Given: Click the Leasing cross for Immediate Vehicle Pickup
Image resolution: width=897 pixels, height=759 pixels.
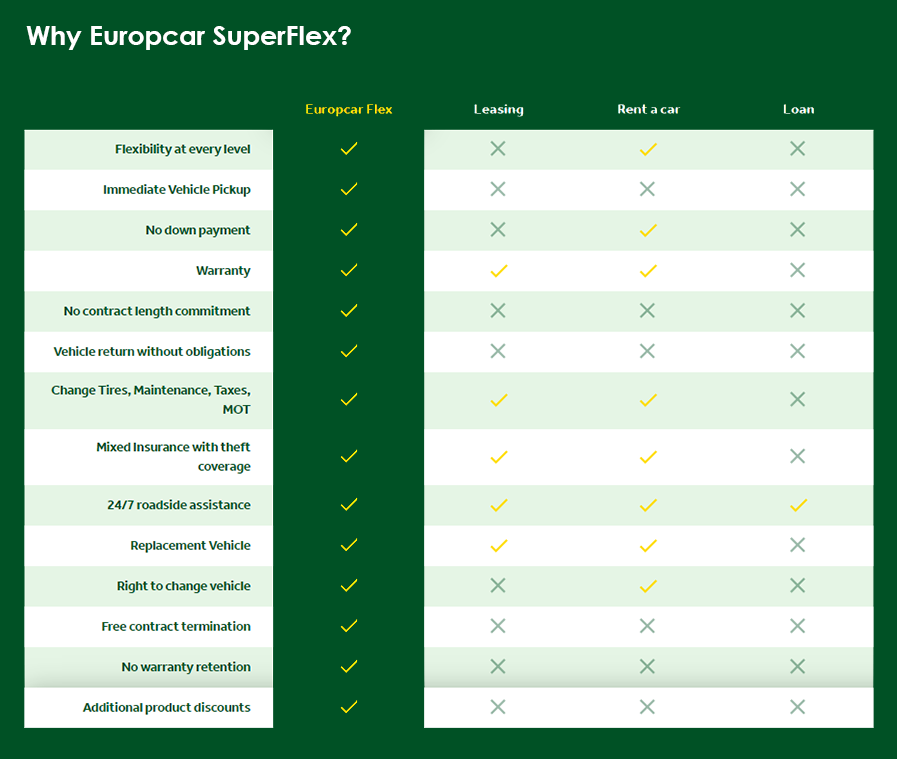Looking at the screenshot, I should click(x=498, y=189).
